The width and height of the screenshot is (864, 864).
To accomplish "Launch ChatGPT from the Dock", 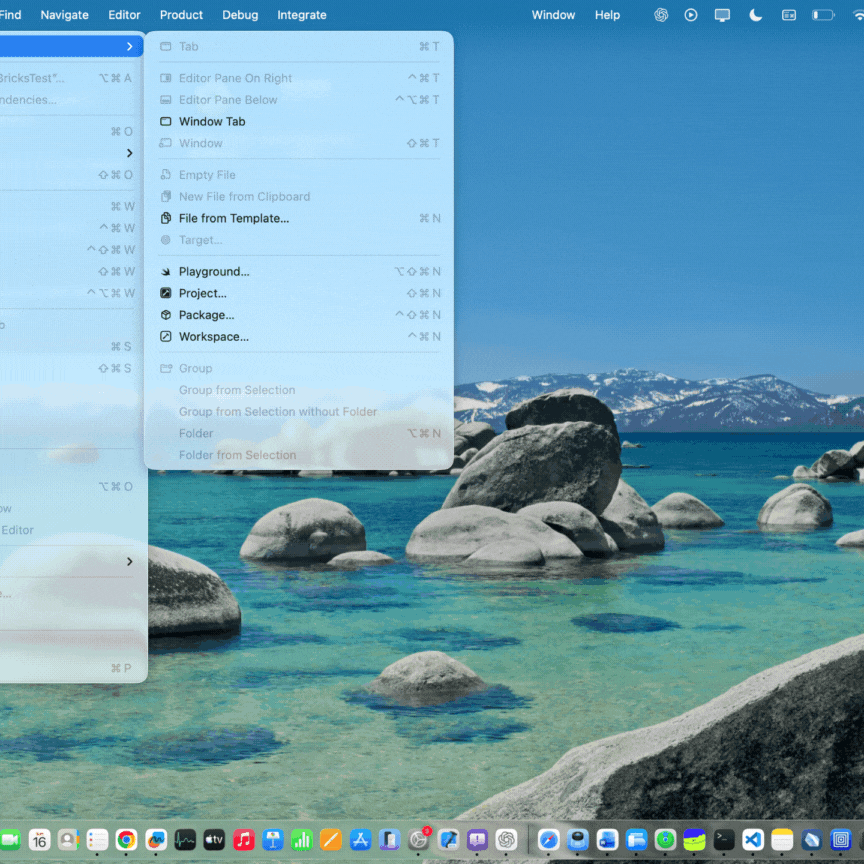I will 506,842.
